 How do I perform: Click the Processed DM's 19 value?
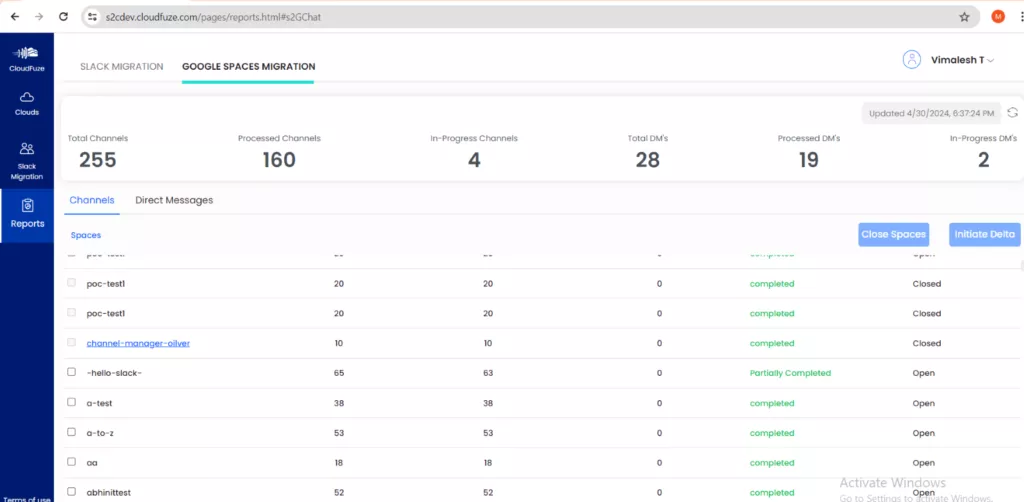coord(808,160)
